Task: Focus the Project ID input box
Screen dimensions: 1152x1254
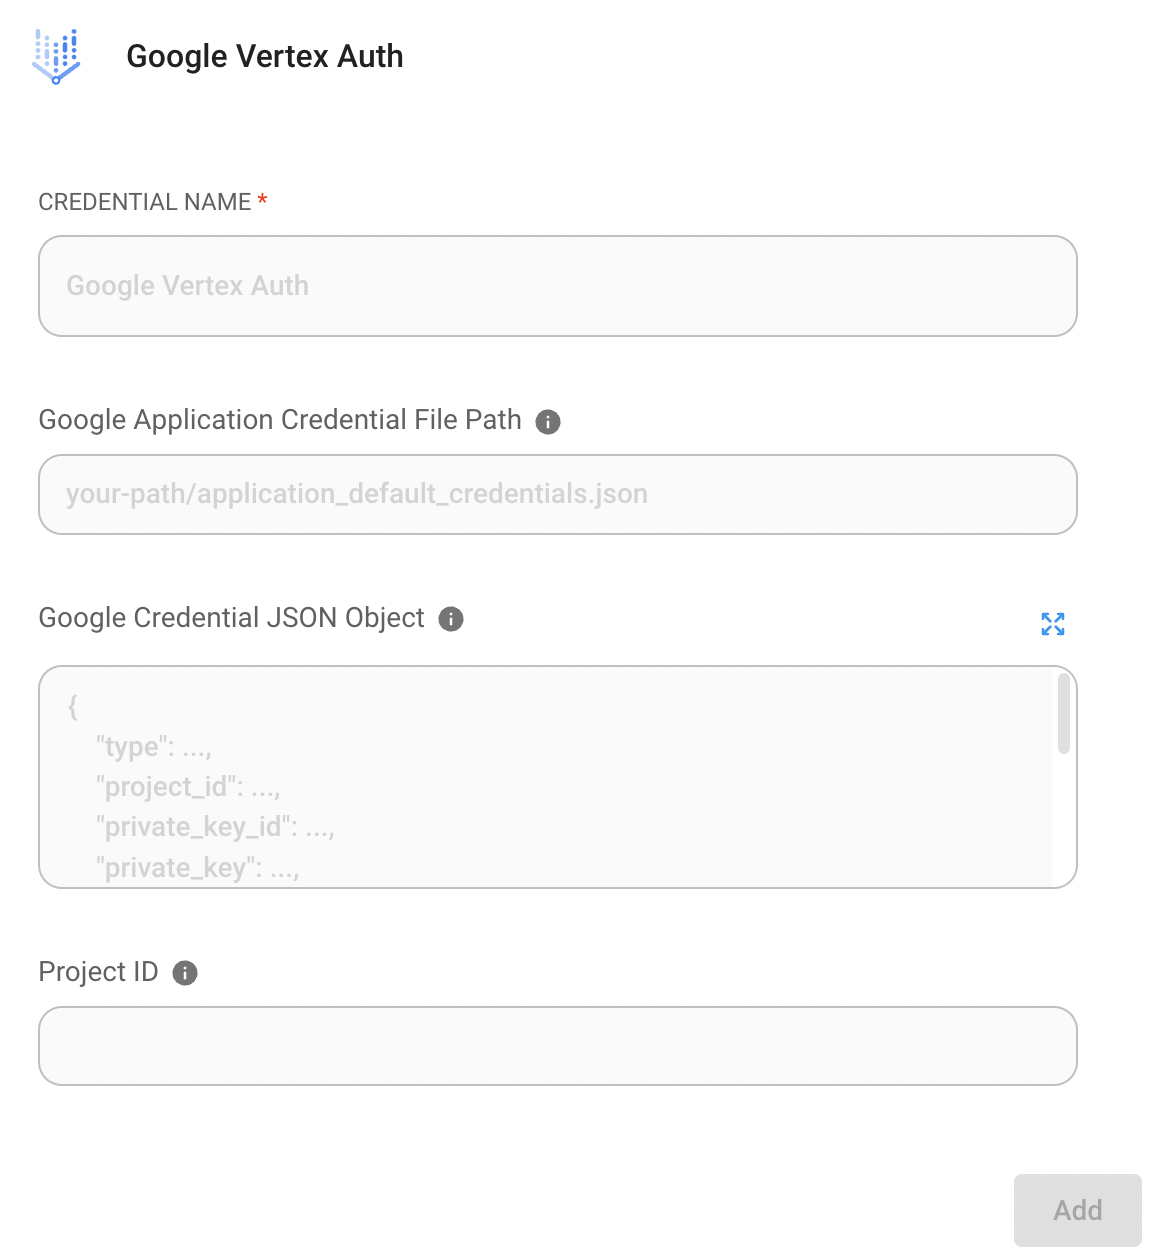Action: click(557, 1046)
